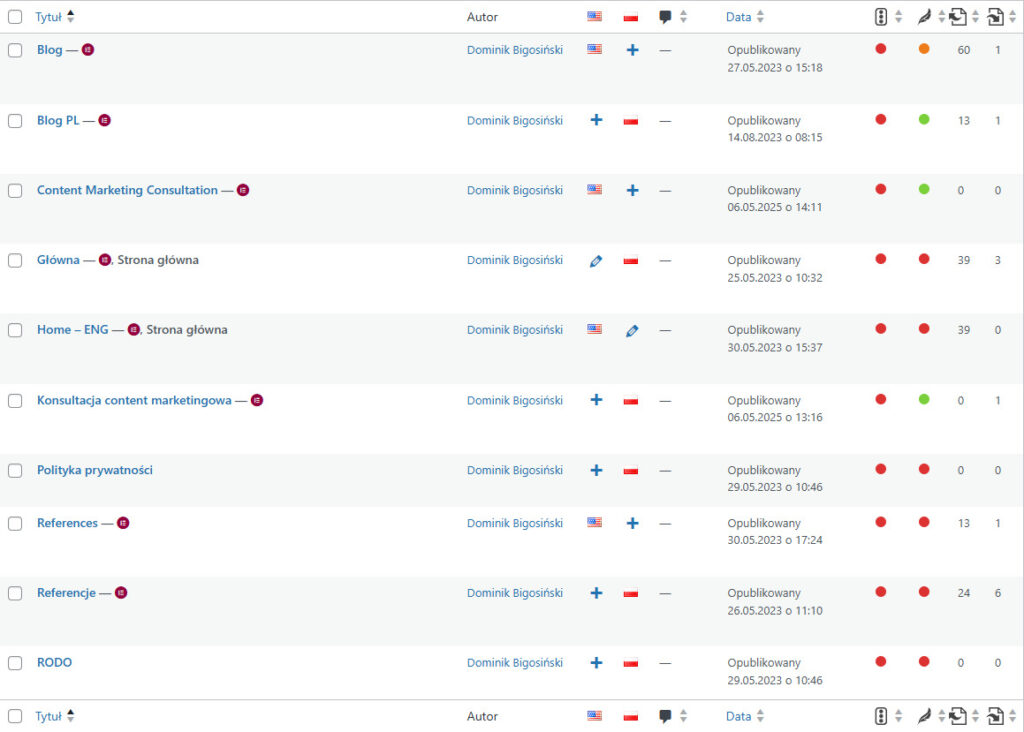Tick checkbox for Content Marketing Consultation
This screenshot has width=1024, height=732.
(x=15, y=191)
